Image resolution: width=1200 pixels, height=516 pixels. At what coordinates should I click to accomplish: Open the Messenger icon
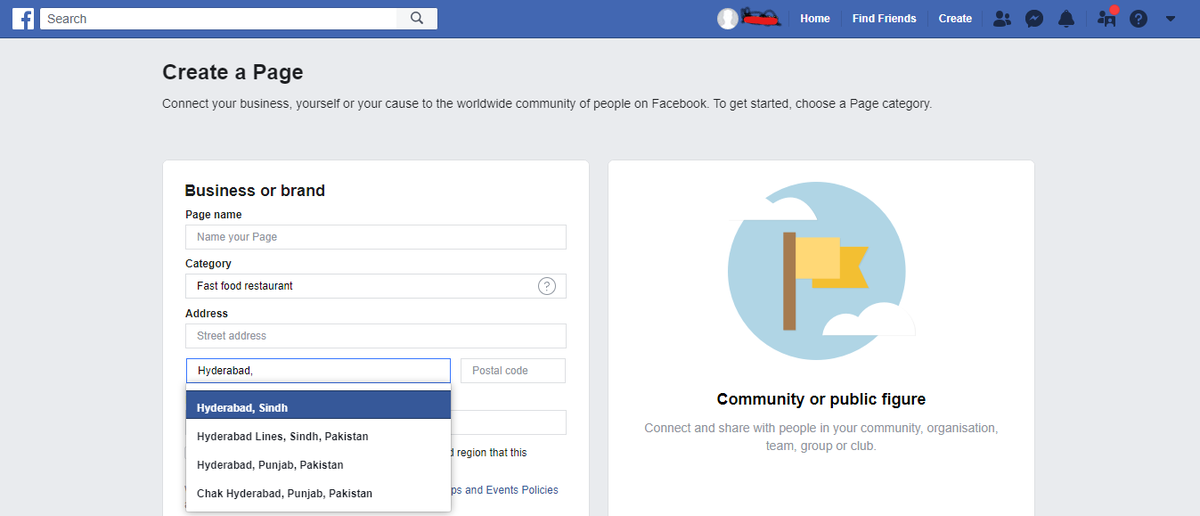(x=1035, y=18)
